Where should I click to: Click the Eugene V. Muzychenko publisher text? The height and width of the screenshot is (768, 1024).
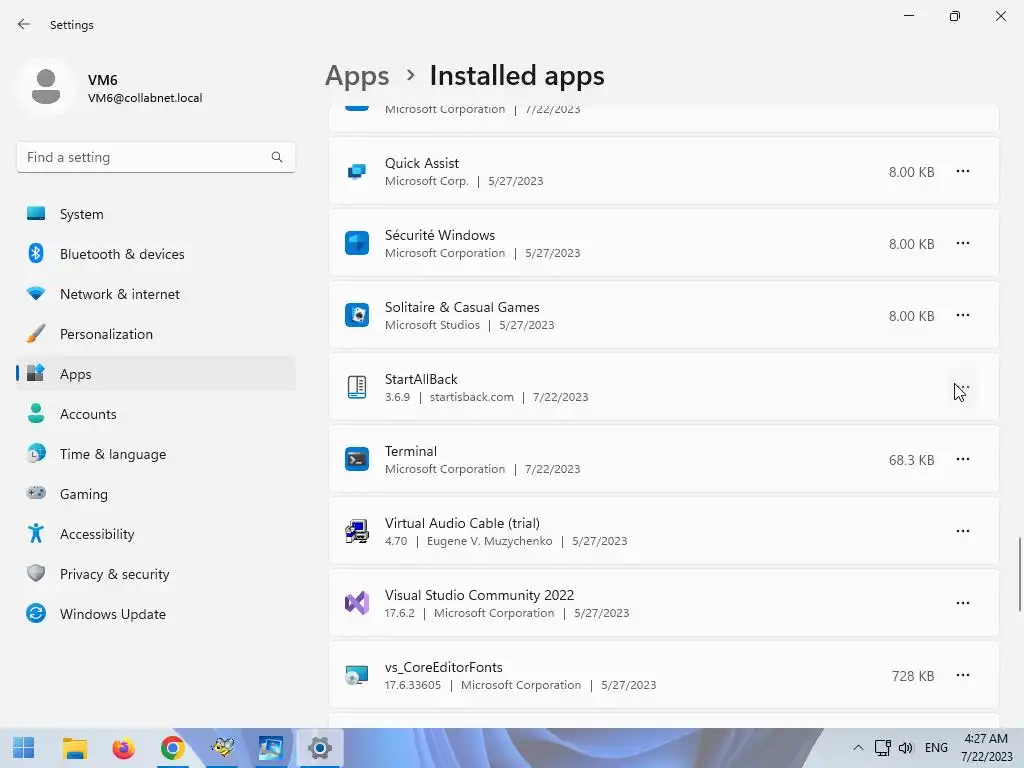pyautogui.click(x=490, y=541)
